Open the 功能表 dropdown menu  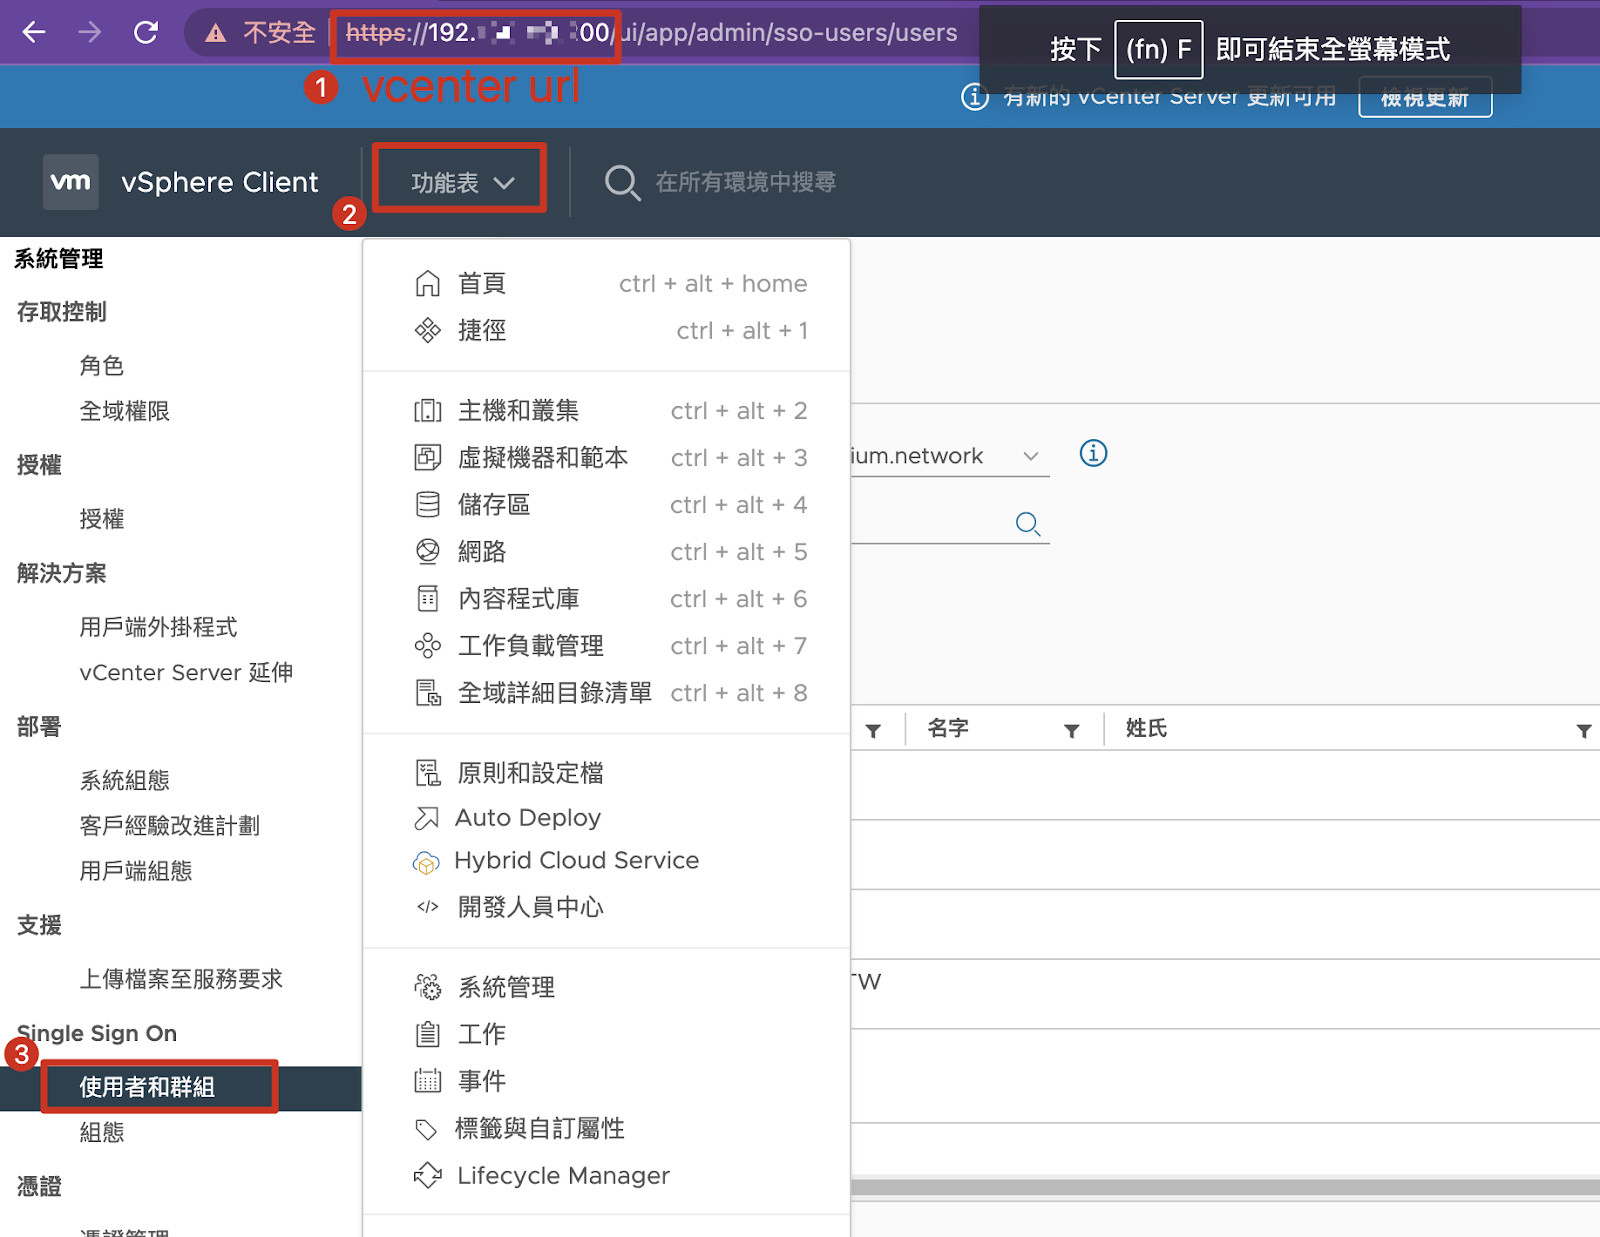[x=461, y=182]
